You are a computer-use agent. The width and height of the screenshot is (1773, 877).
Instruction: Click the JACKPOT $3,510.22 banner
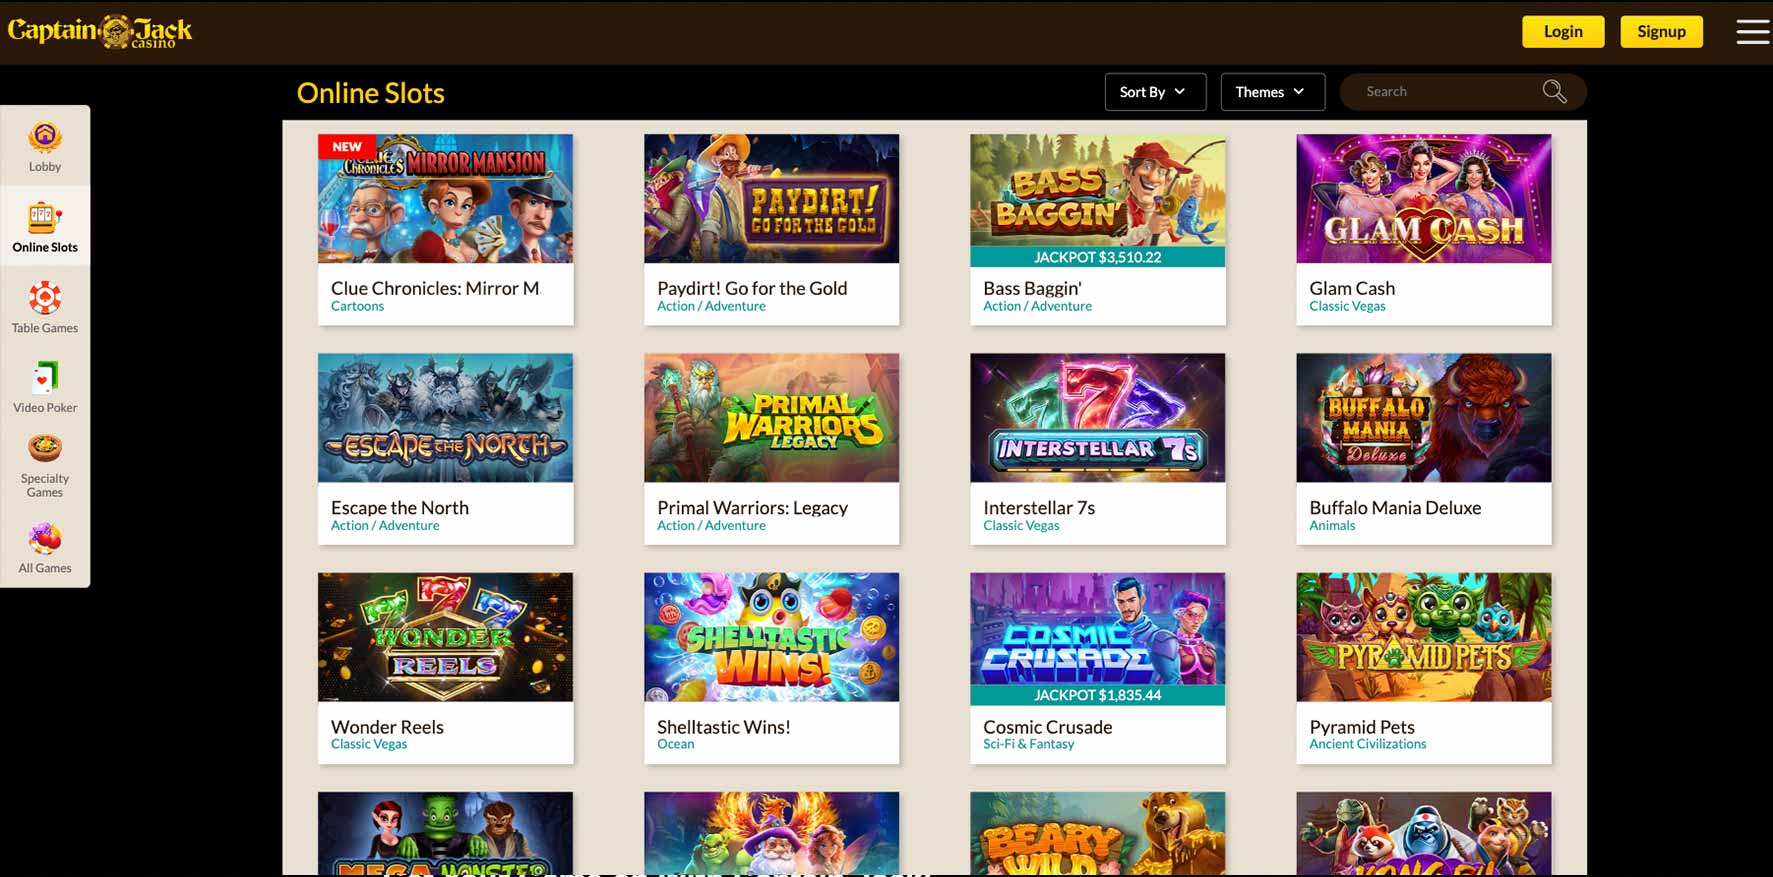coord(1097,257)
